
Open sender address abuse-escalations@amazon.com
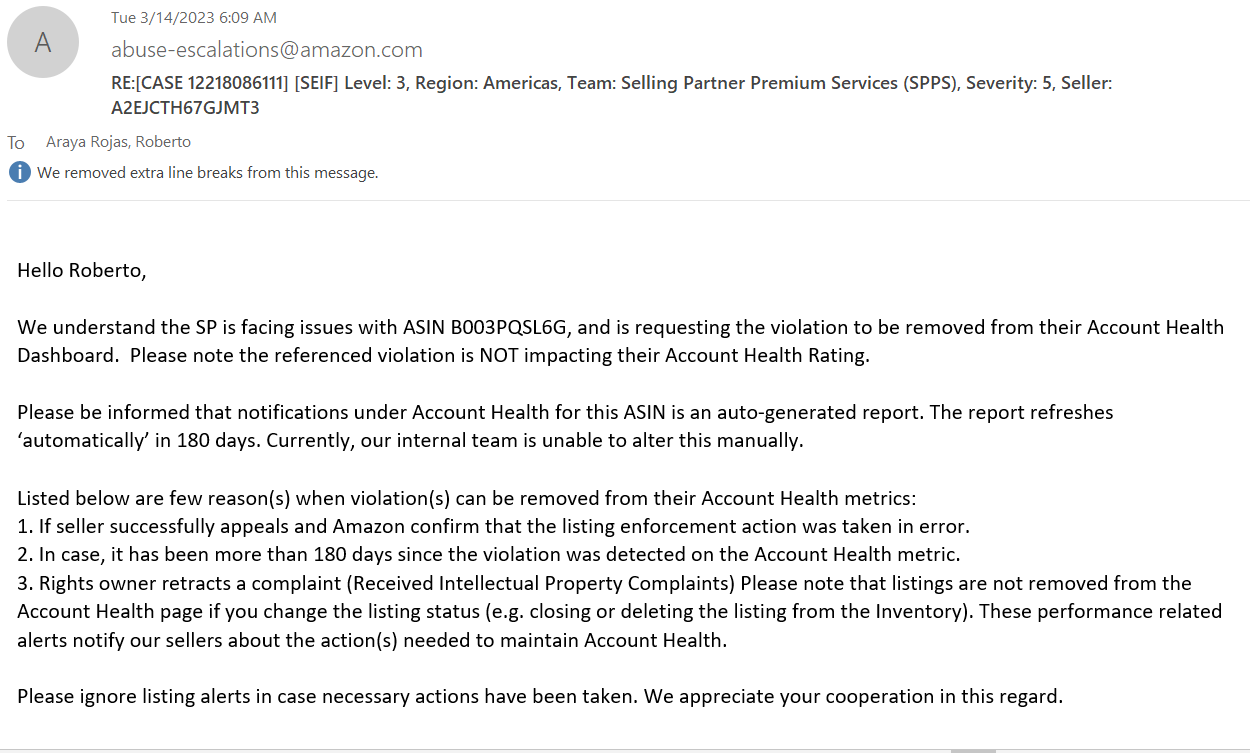coord(267,50)
